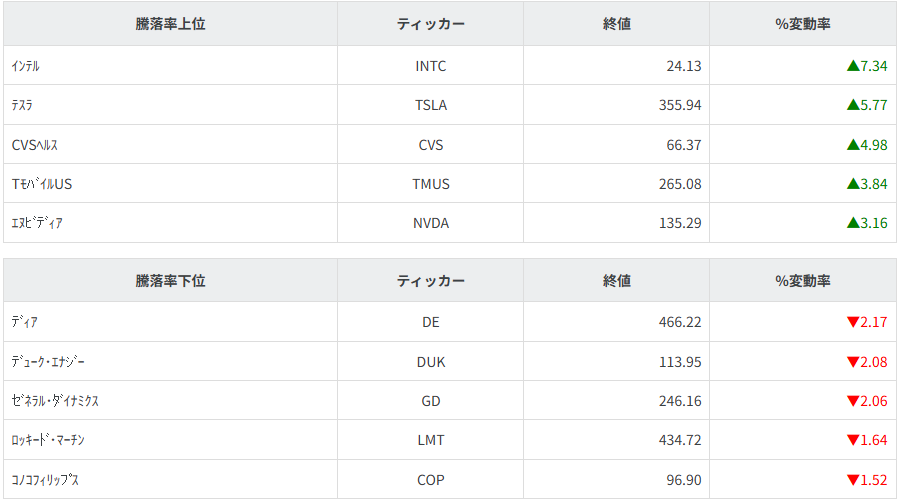
Task: Click the green up arrow for Tesla
Action: click(852, 105)
